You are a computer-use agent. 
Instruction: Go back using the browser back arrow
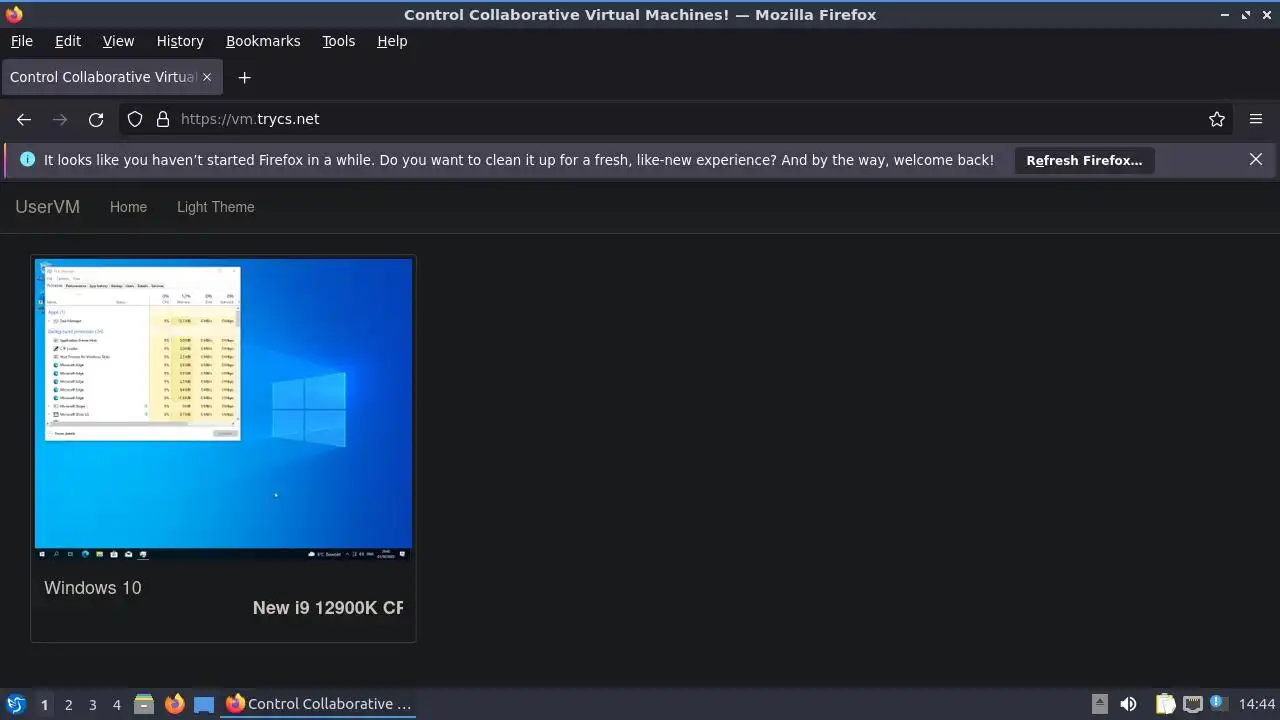24,119
